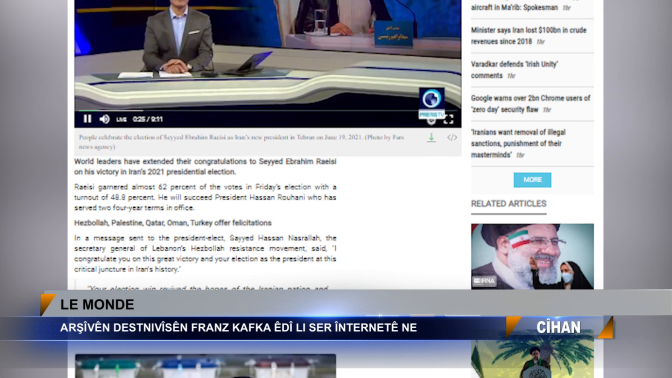Open the Google Chrome 'zero day' security flaw headline

531,104
